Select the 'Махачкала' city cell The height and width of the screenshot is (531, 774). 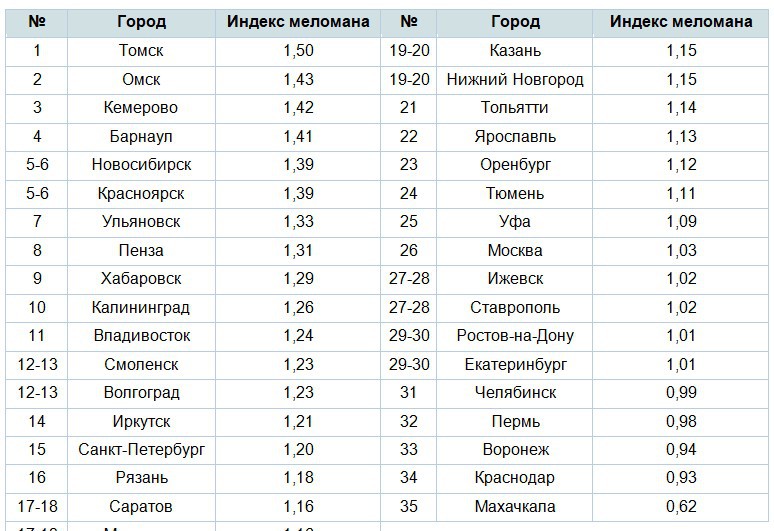pyautogui.click(x=515, y=506)
